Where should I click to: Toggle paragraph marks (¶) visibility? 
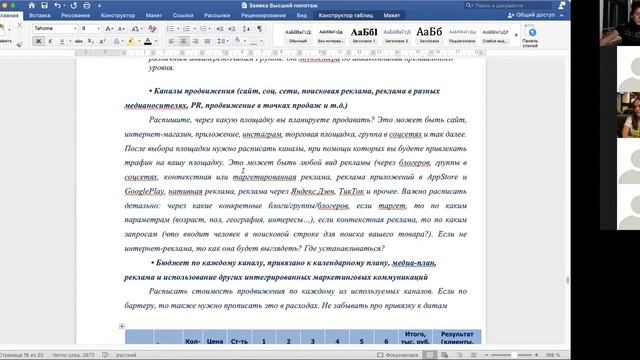tap(259, 29)
